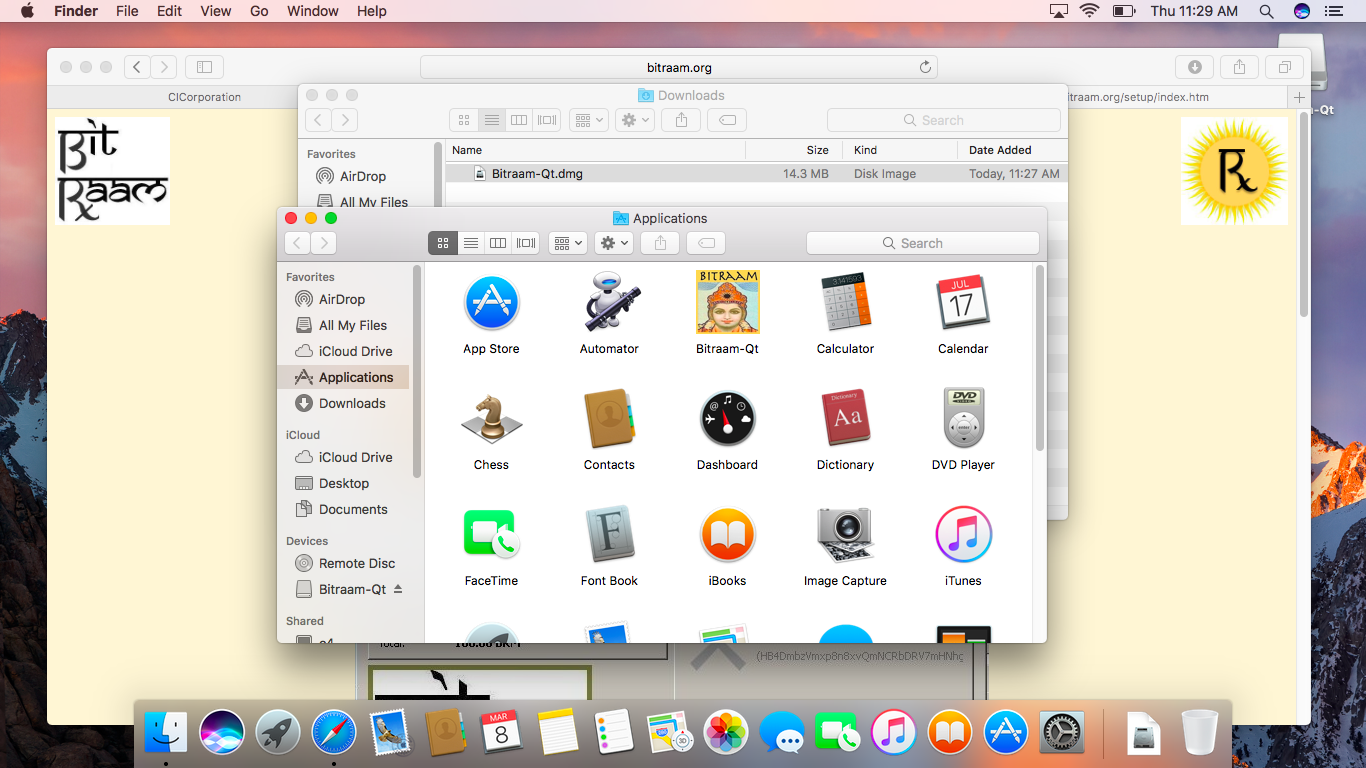
Task: Open the Go menu
Action: (x=259, y=11)
